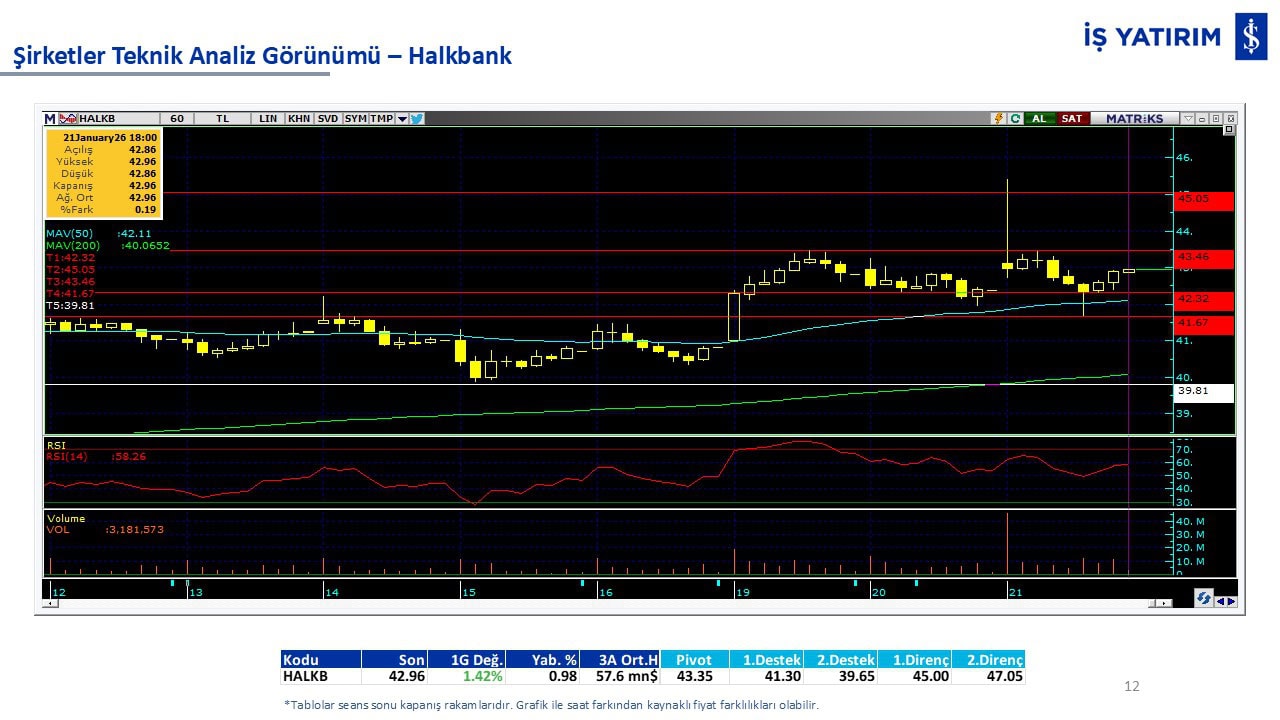Click the Twitter bird icon
This screenshot has width=1280, height=720.
coord(417,118)
